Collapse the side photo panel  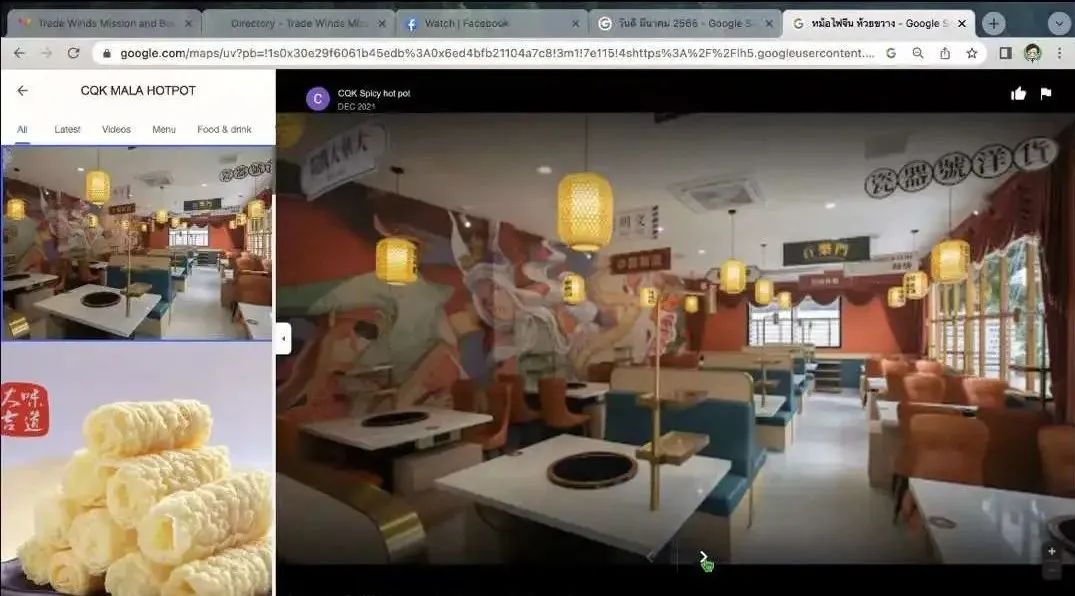(284, 338)
